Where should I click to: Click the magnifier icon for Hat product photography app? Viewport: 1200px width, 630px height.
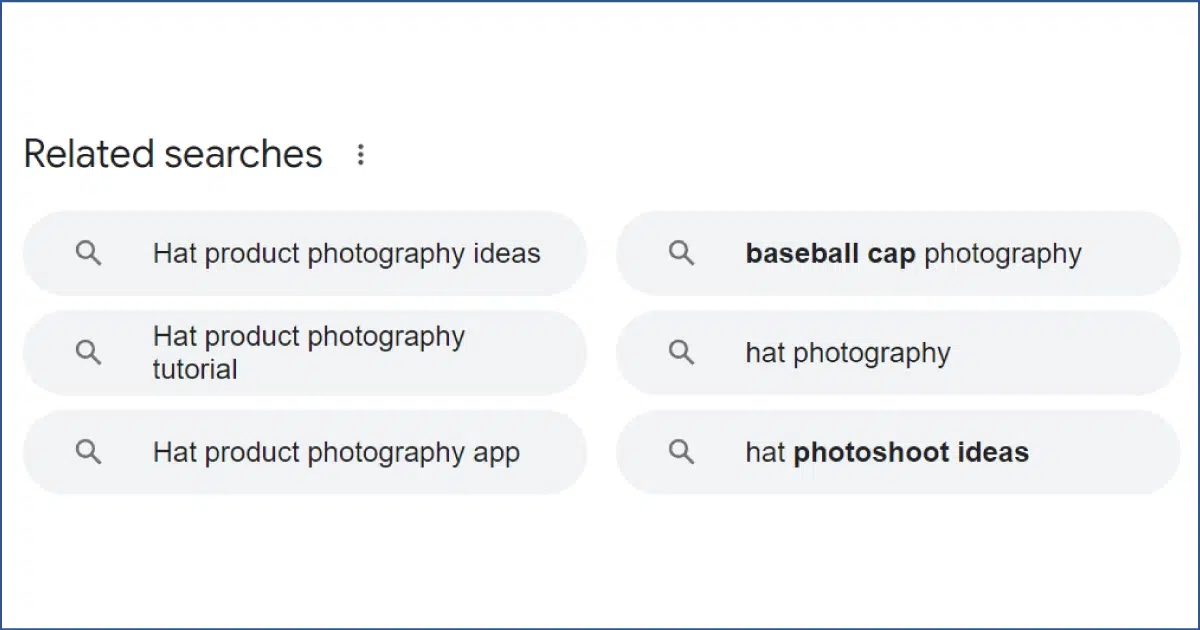[89, 452]
